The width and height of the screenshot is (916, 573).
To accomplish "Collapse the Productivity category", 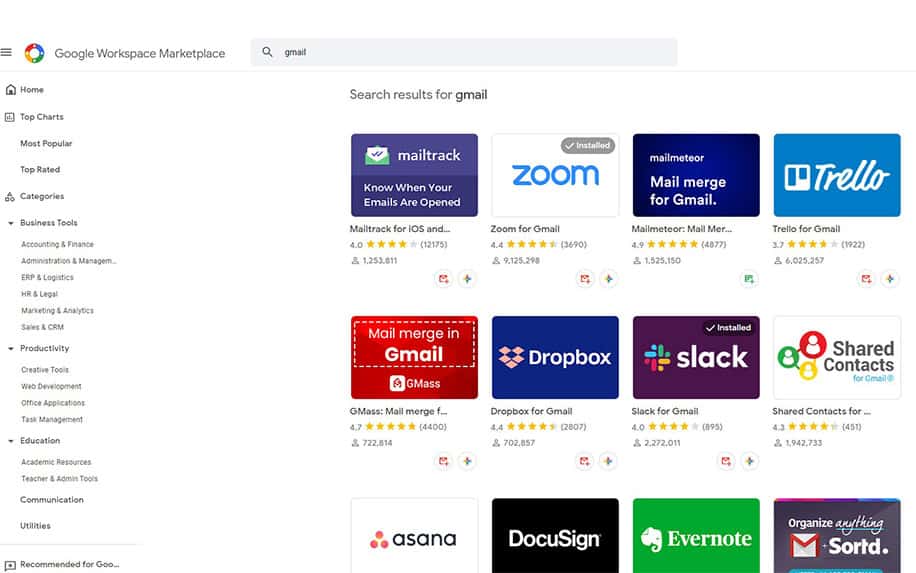I will pyautogui.click(x=11, y=349).
